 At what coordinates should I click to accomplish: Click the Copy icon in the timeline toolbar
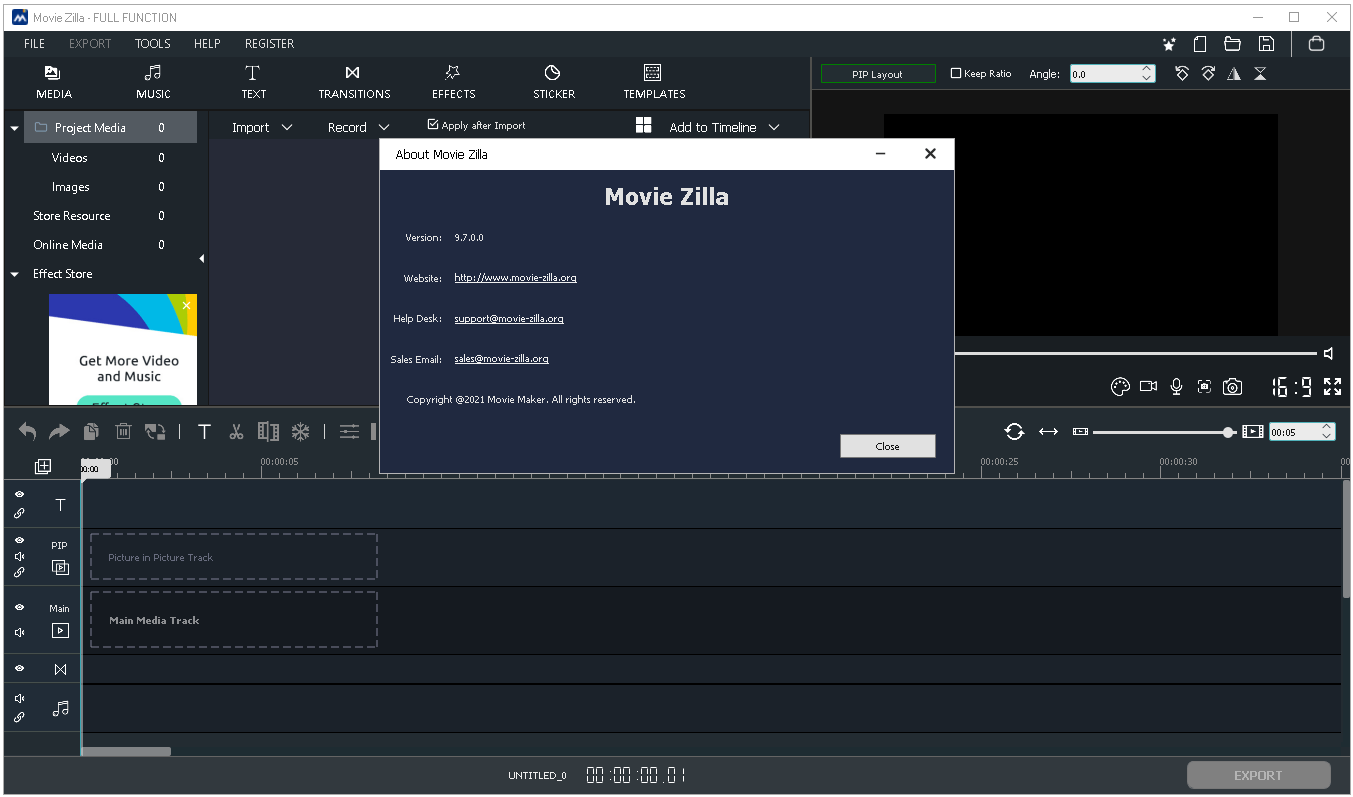91,431
